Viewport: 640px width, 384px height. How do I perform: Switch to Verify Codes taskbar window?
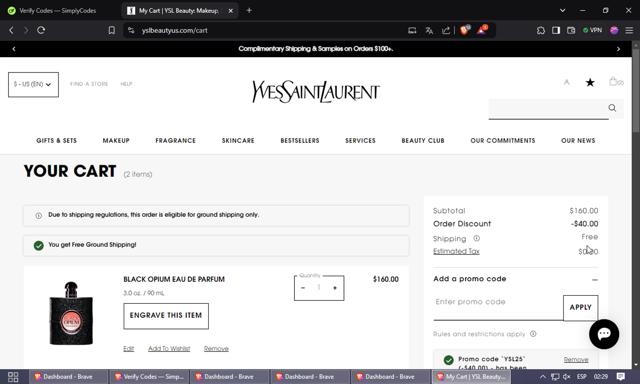click(x=149, y=377)
